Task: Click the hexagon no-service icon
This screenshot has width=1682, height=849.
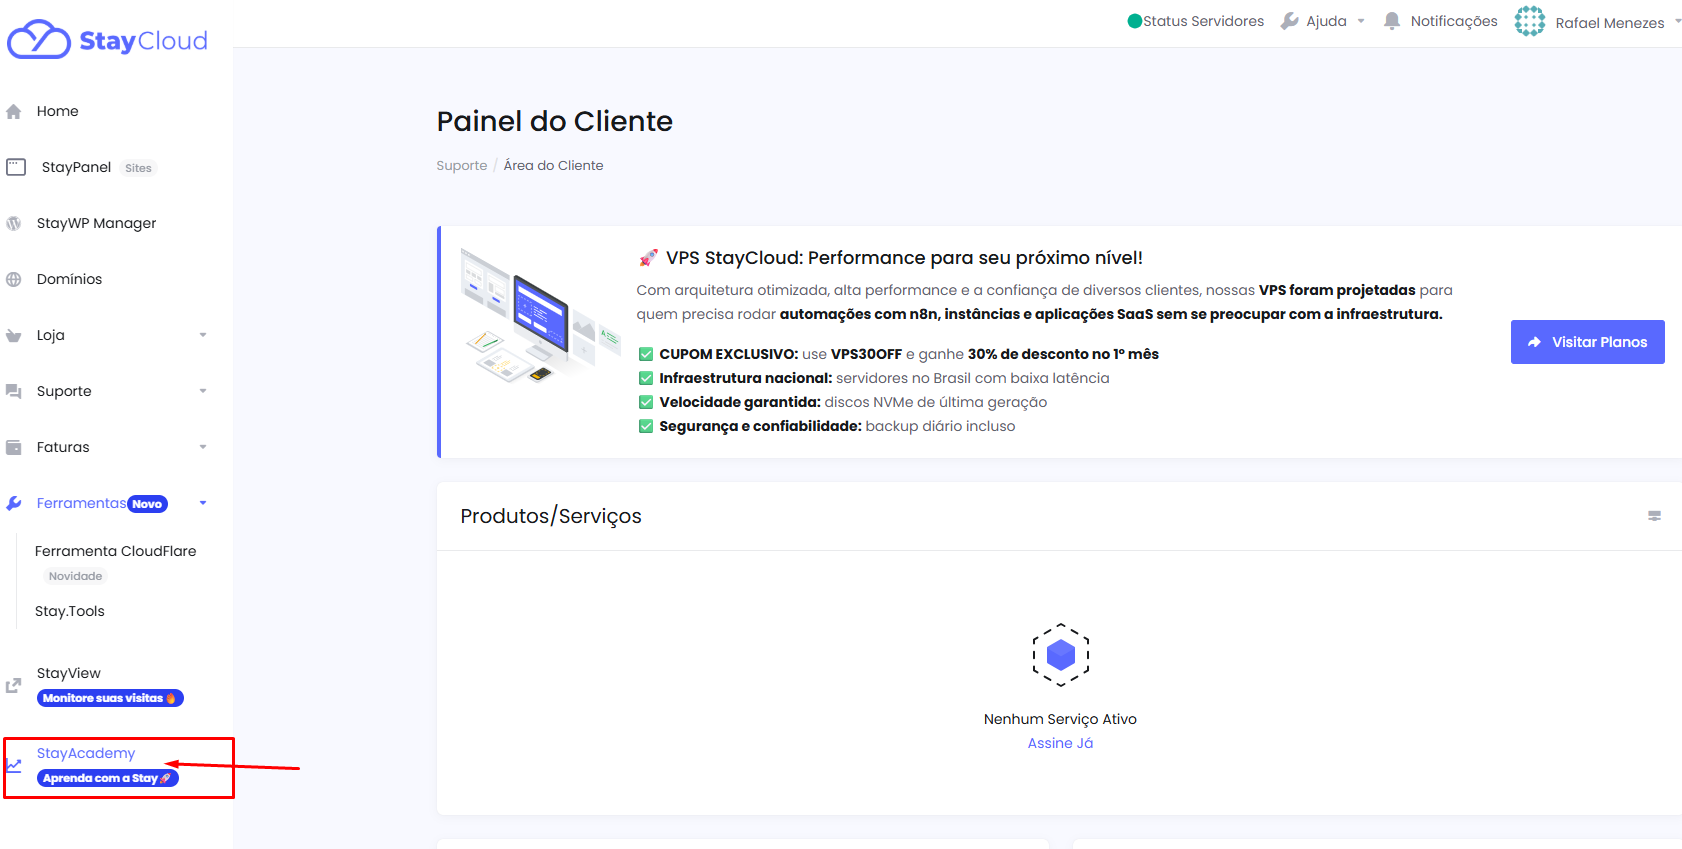Action: tap(1060, 655)
